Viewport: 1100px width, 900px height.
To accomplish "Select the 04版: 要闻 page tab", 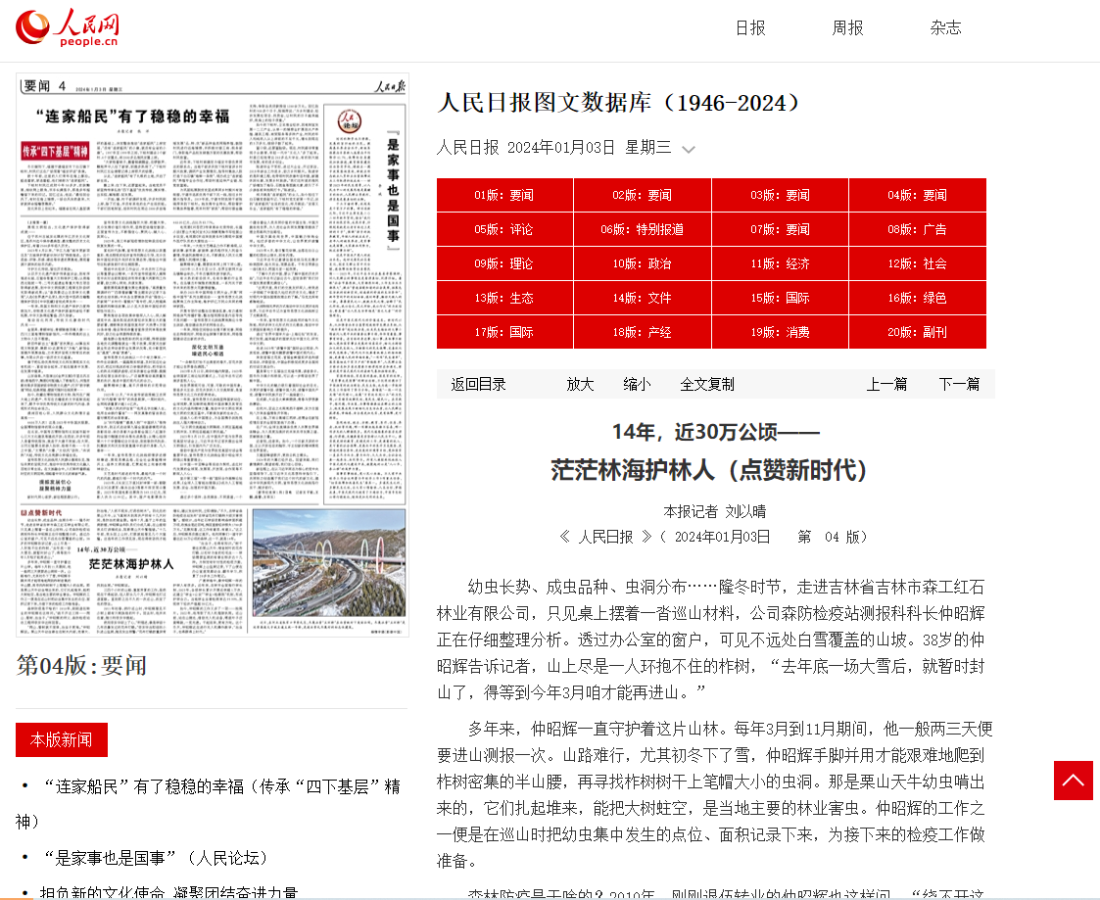I will [x=917, y=195].
